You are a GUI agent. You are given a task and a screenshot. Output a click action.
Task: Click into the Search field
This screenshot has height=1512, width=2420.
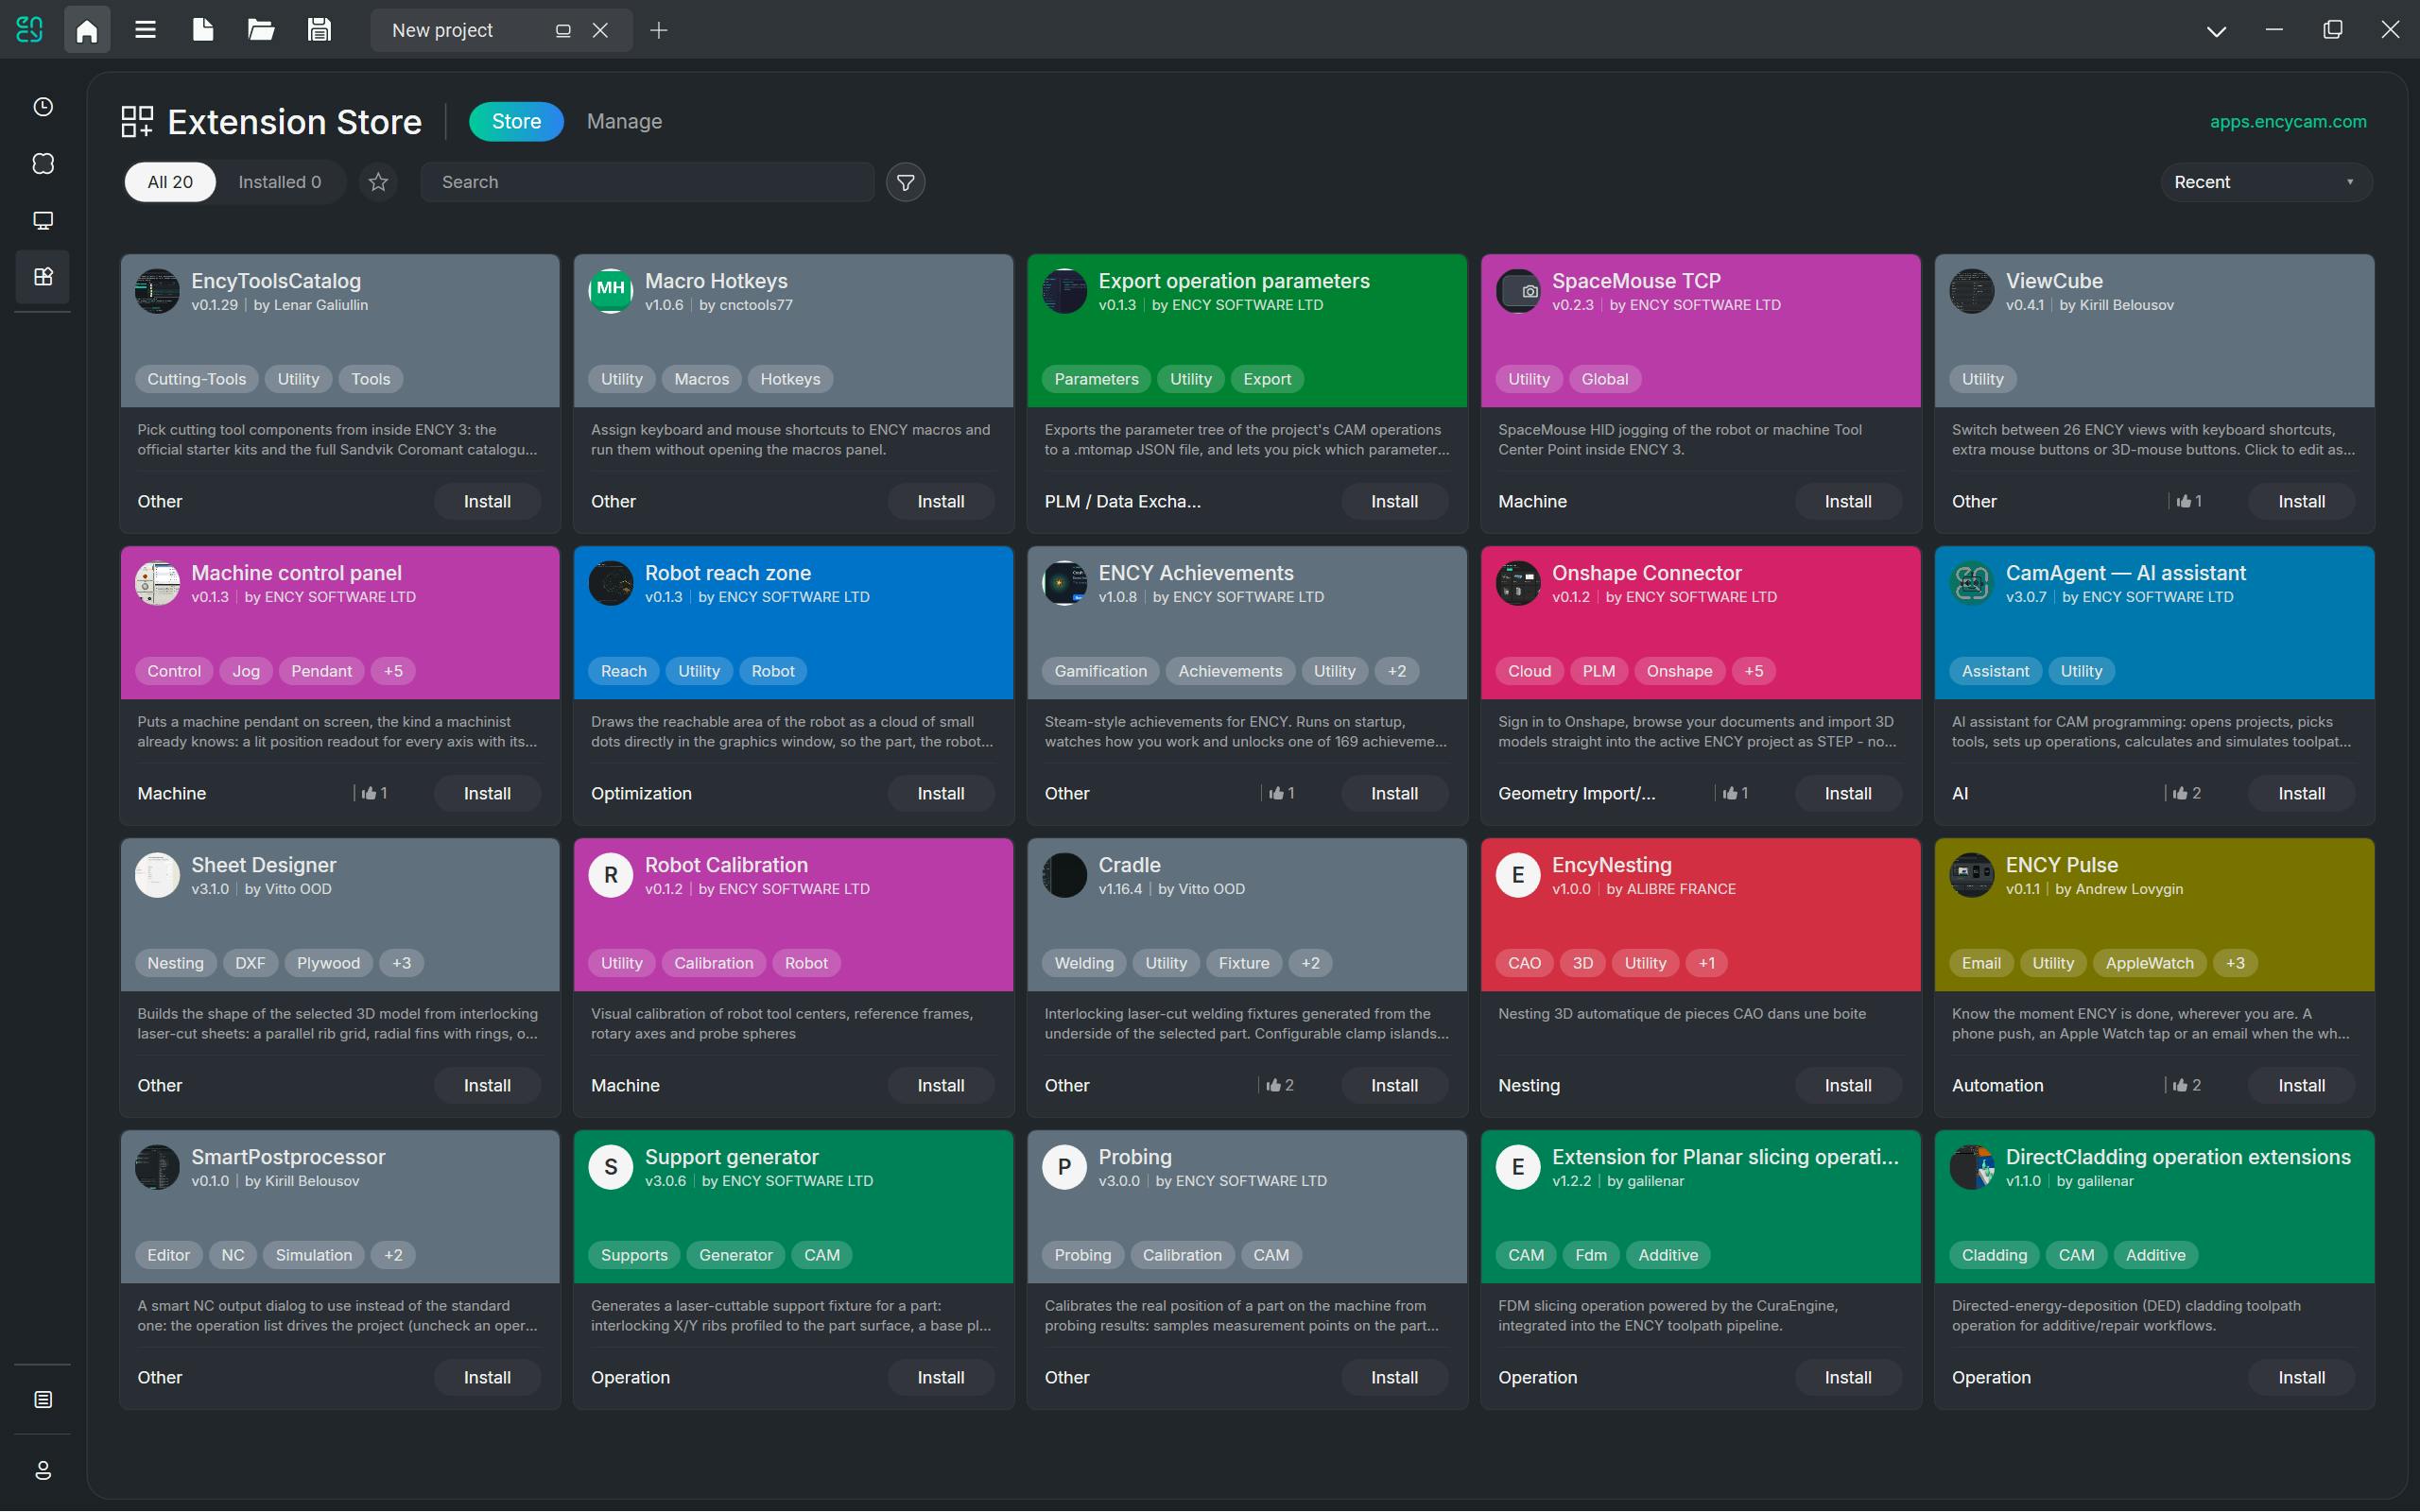tap(647, 182)
